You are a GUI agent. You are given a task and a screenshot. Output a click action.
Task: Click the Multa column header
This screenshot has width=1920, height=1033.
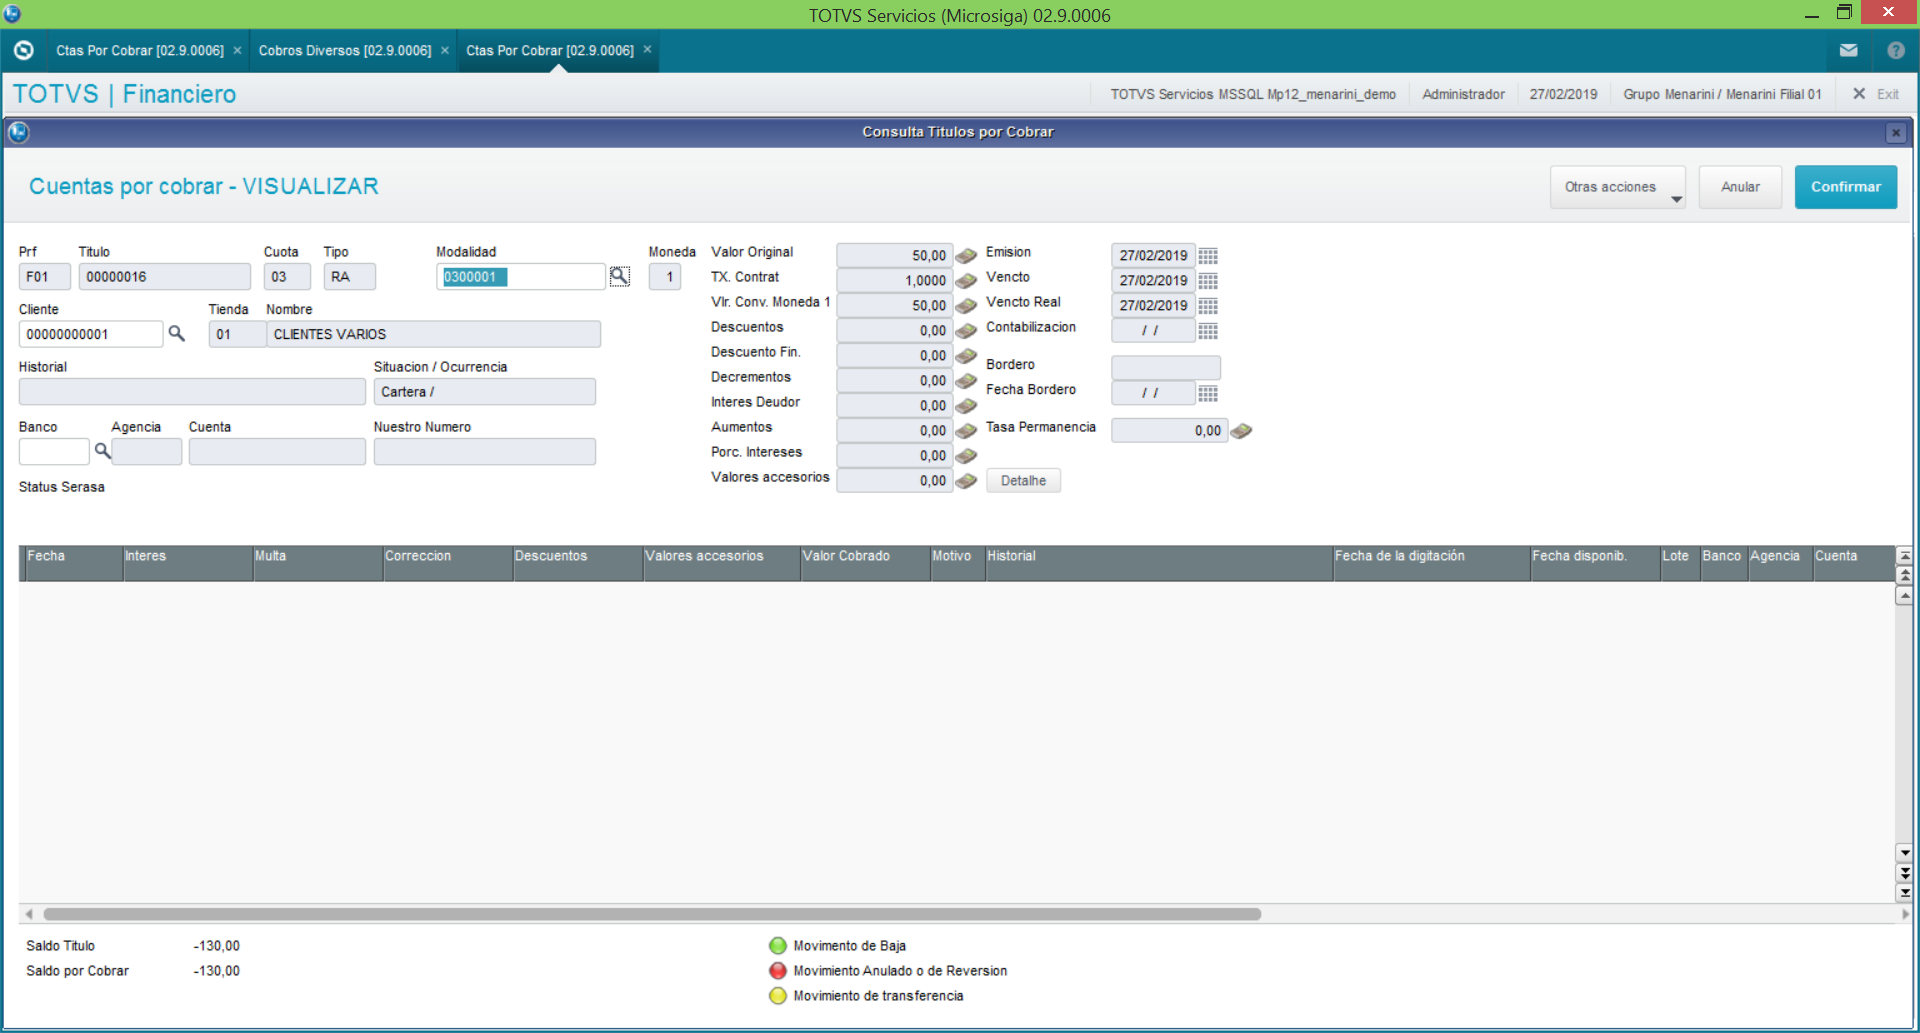click(x=317, y=563)
